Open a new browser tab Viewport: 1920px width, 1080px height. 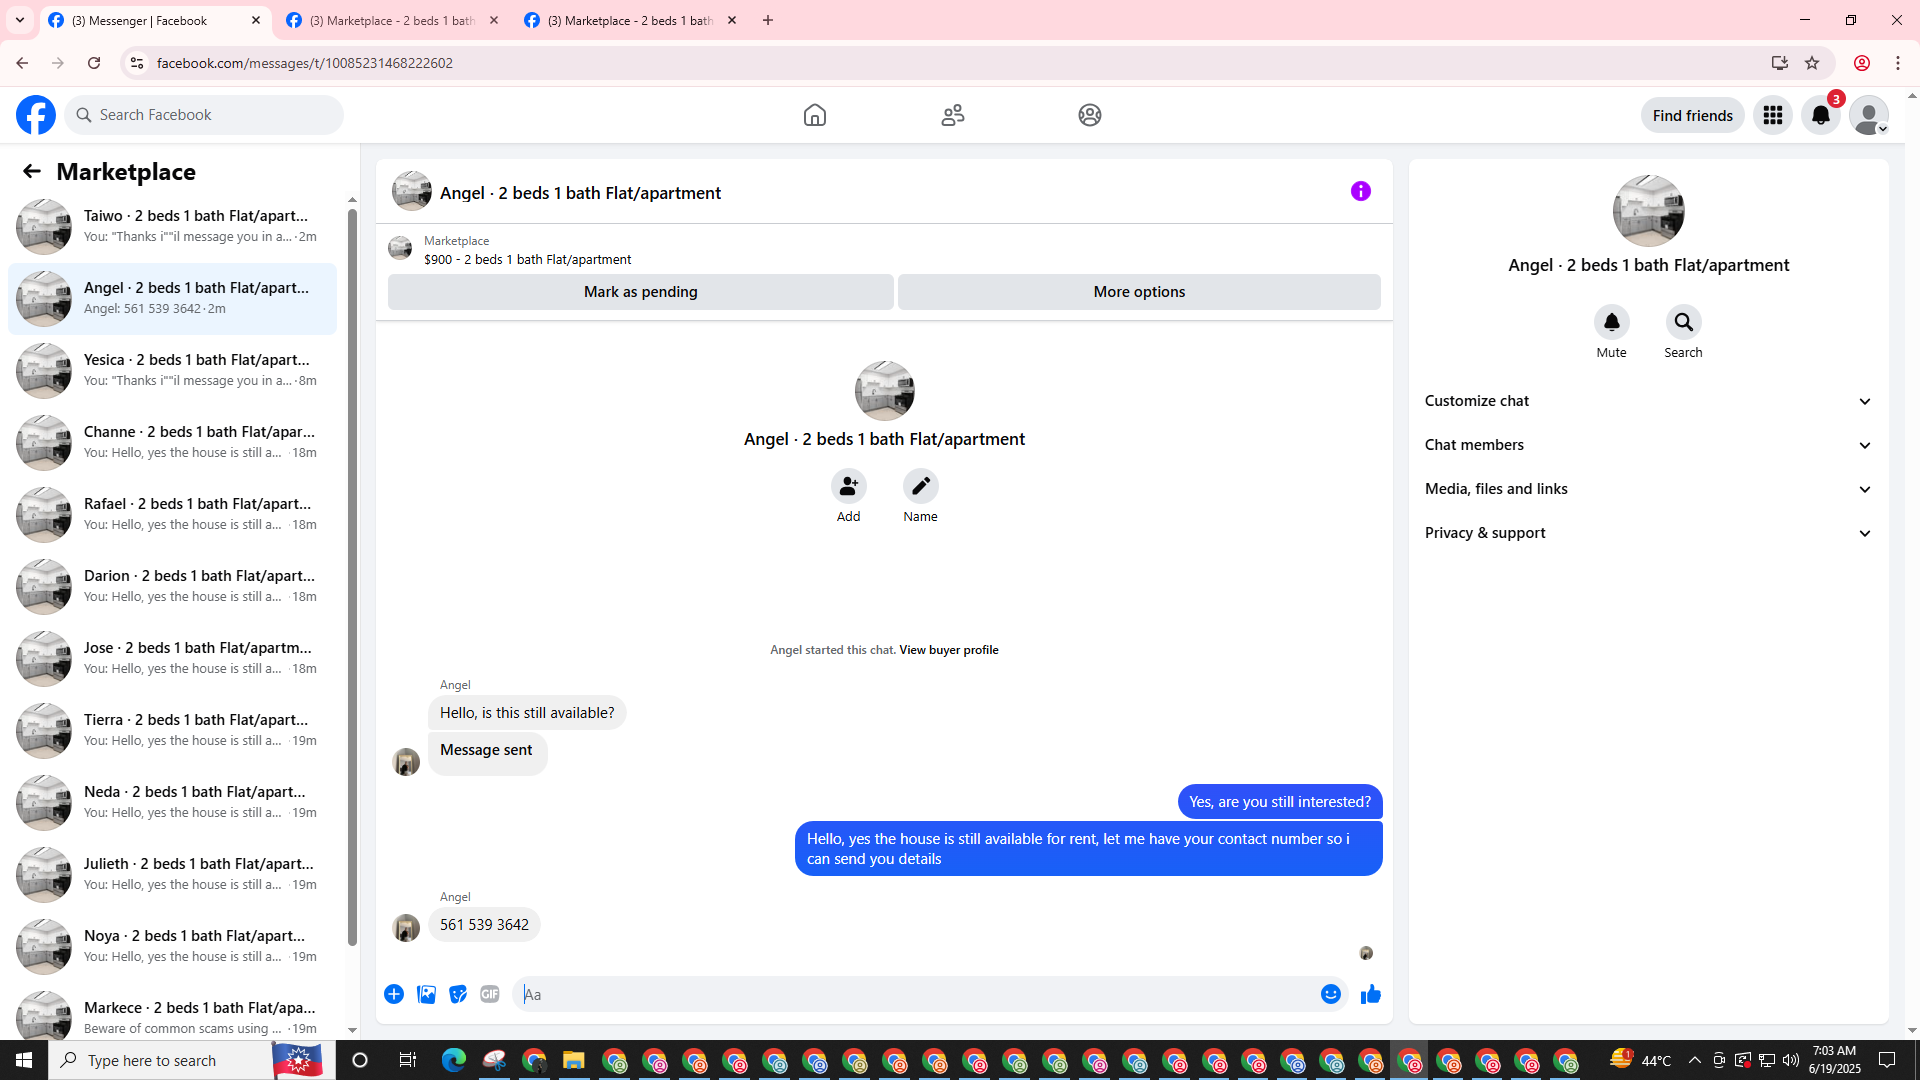(x=768, y=20)
